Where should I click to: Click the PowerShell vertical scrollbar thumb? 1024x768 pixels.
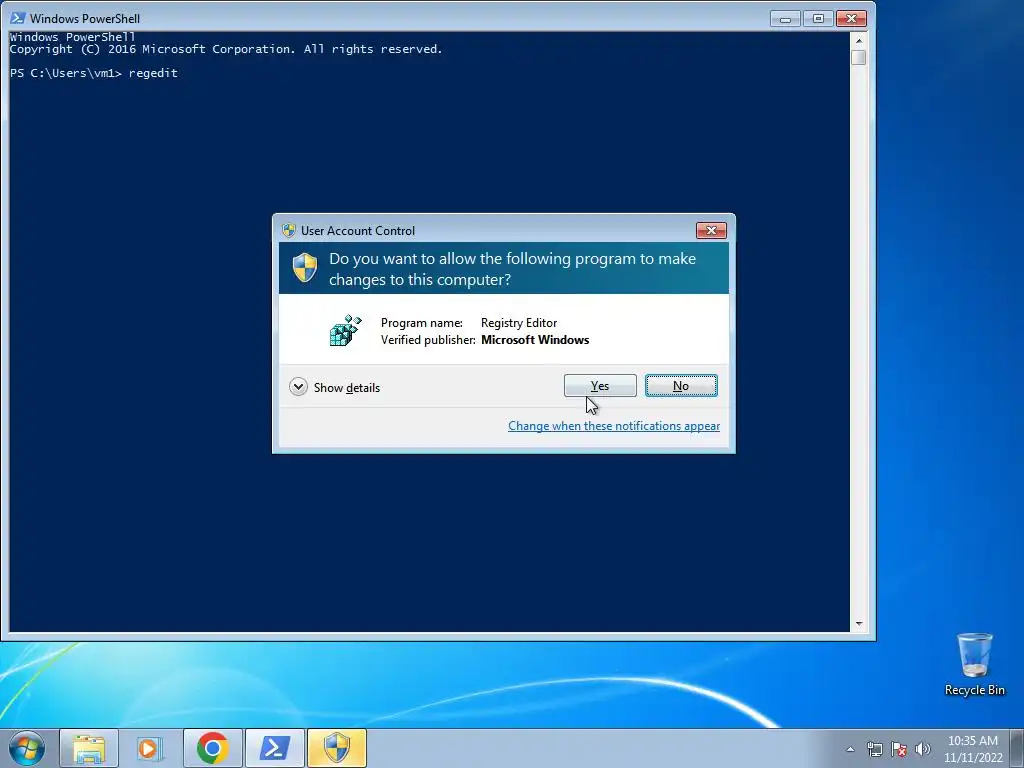pos(859,57)
